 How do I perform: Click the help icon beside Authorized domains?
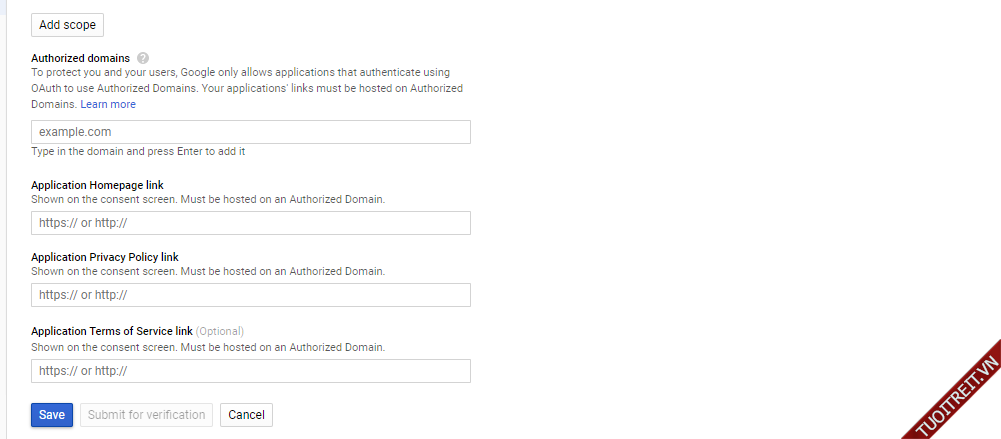(143, 58)
